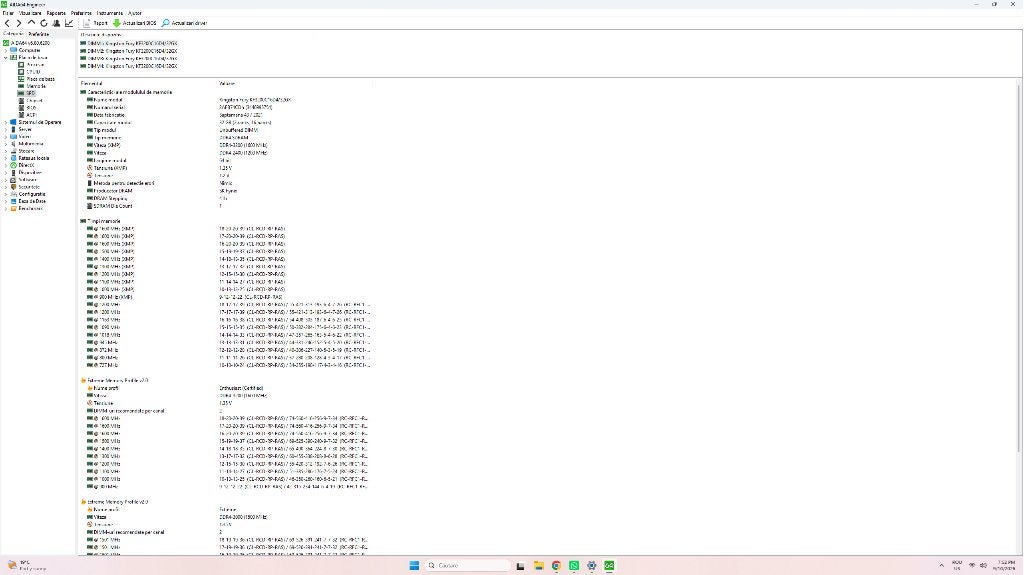
Task: Open the Windows Start menu
Action: [x=414, y=566]
